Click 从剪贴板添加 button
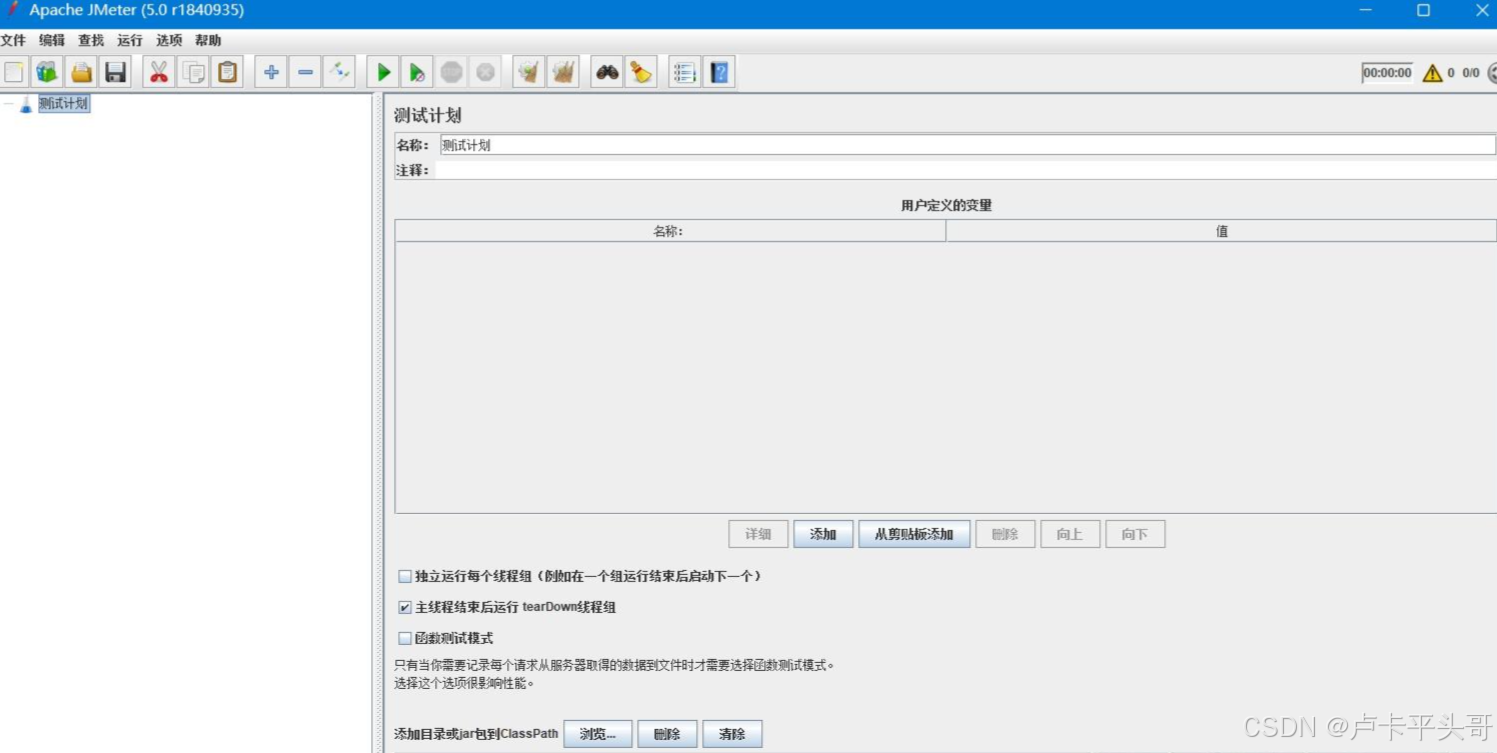The image size is (1497, 753). pyautogui.click(x=914, y=534)
